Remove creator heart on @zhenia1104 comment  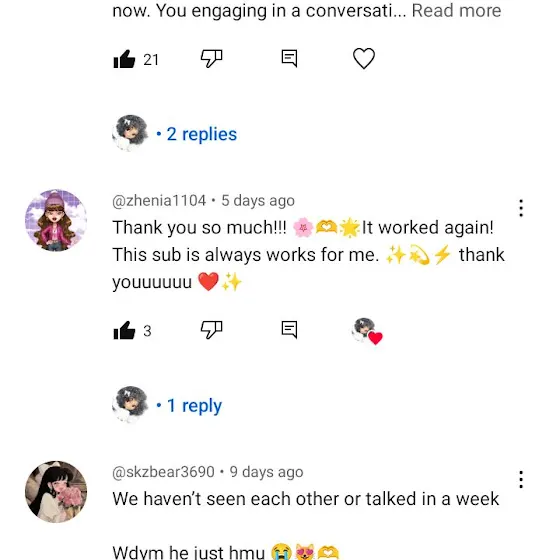[367, 331]
